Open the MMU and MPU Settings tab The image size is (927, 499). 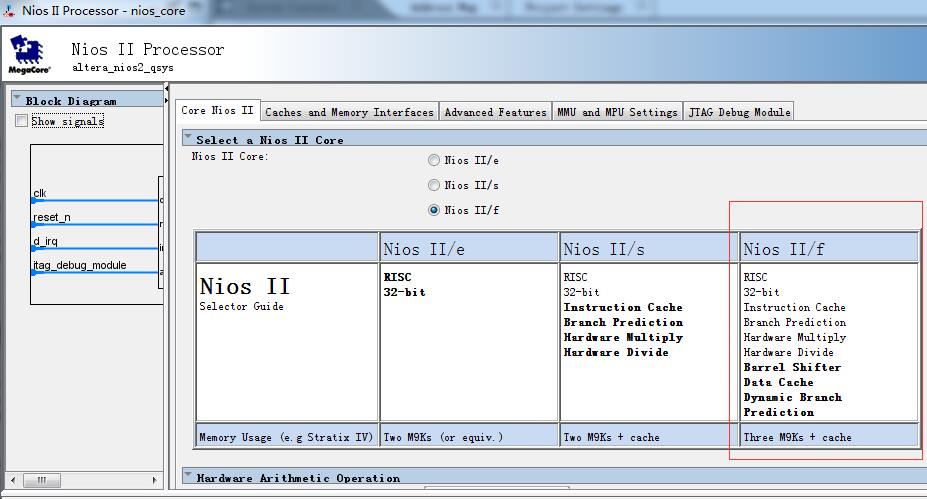tap(617, 112)
